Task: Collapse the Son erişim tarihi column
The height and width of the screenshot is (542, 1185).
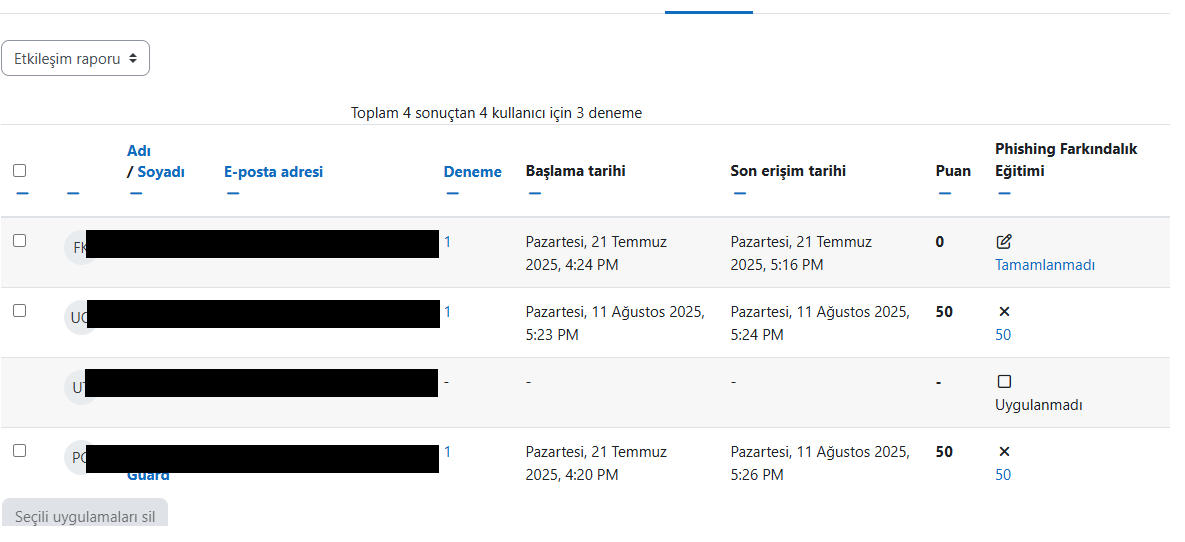Action: click(x=739, y=193)
